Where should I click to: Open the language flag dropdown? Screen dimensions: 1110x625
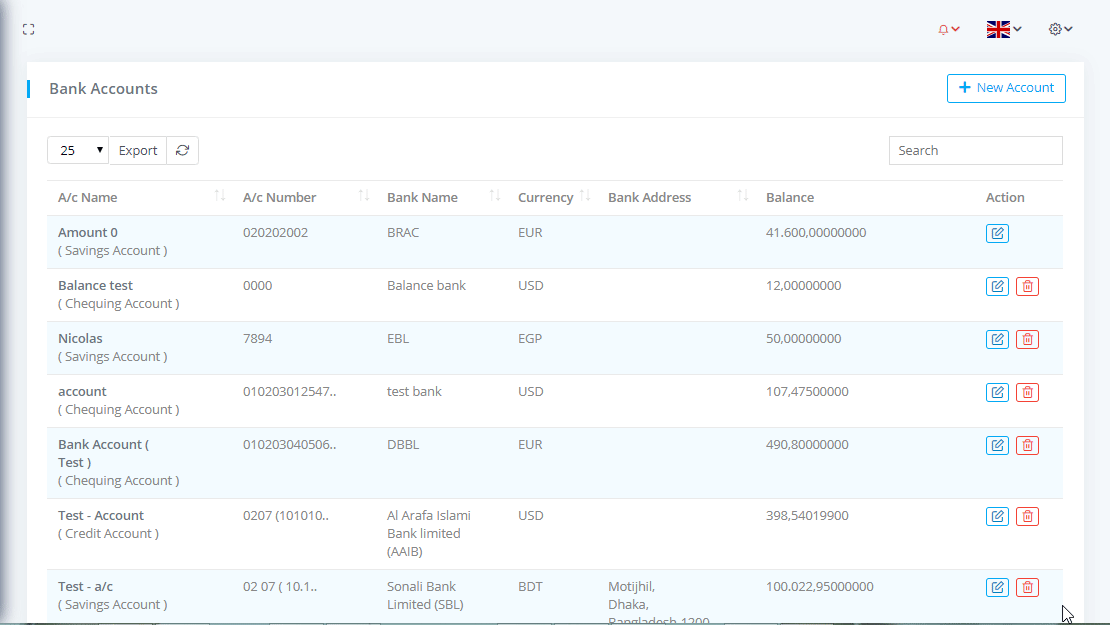pos(1003,30)
